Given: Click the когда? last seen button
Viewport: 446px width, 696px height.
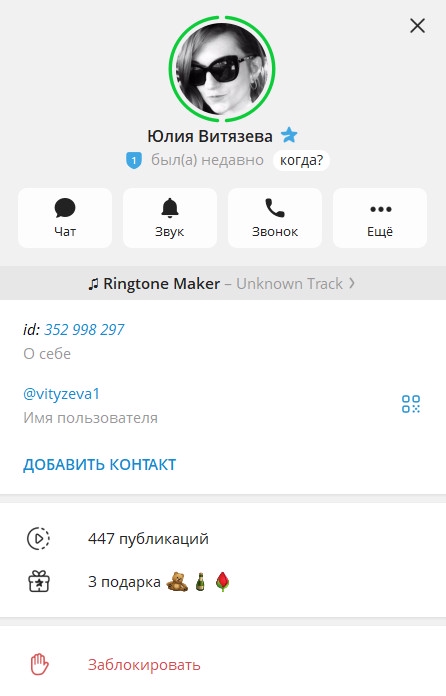Looking at the screenshot, I should pyautogui.click(x=301, y=160).
